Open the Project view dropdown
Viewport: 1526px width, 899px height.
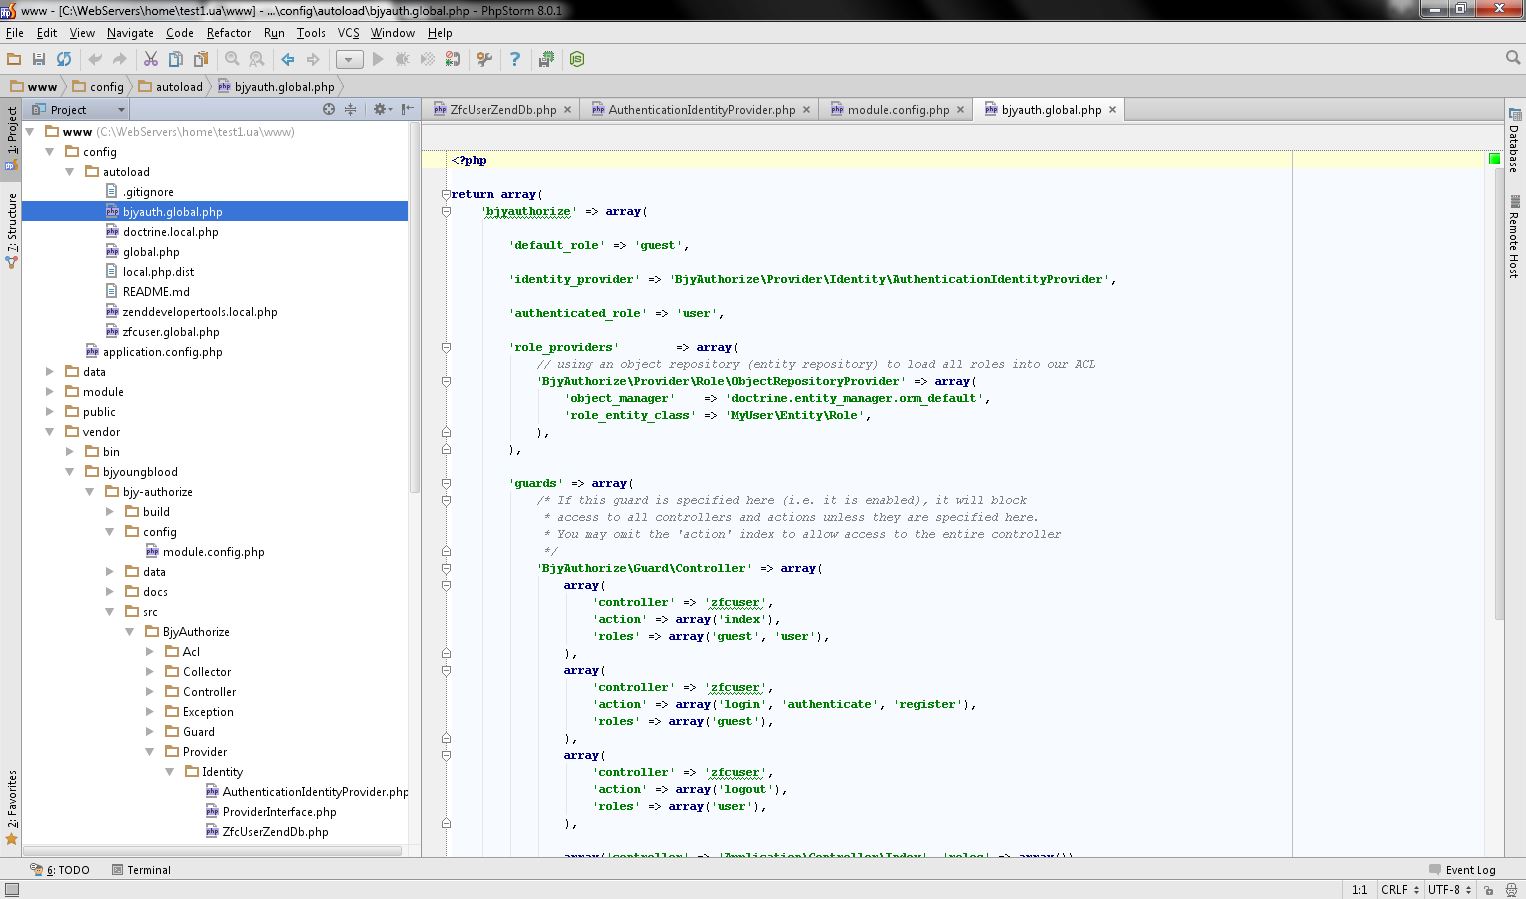(x=80, y=110)
